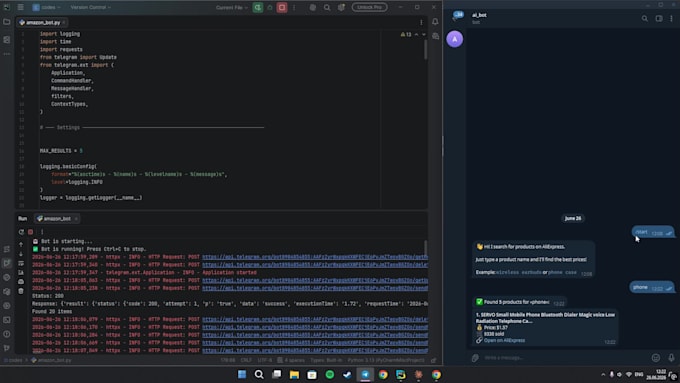
Task: Stop the running program from top toolbar
Action: click(x=282, y=7)
